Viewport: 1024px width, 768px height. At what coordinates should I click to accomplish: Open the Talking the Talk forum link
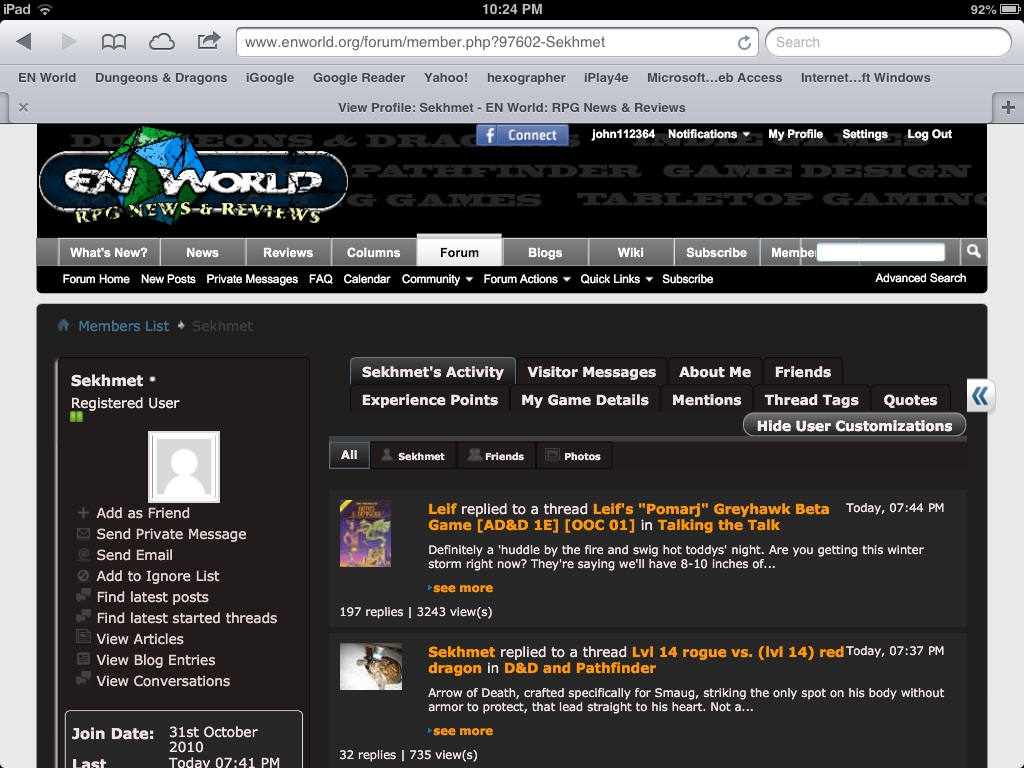[718, 525]
